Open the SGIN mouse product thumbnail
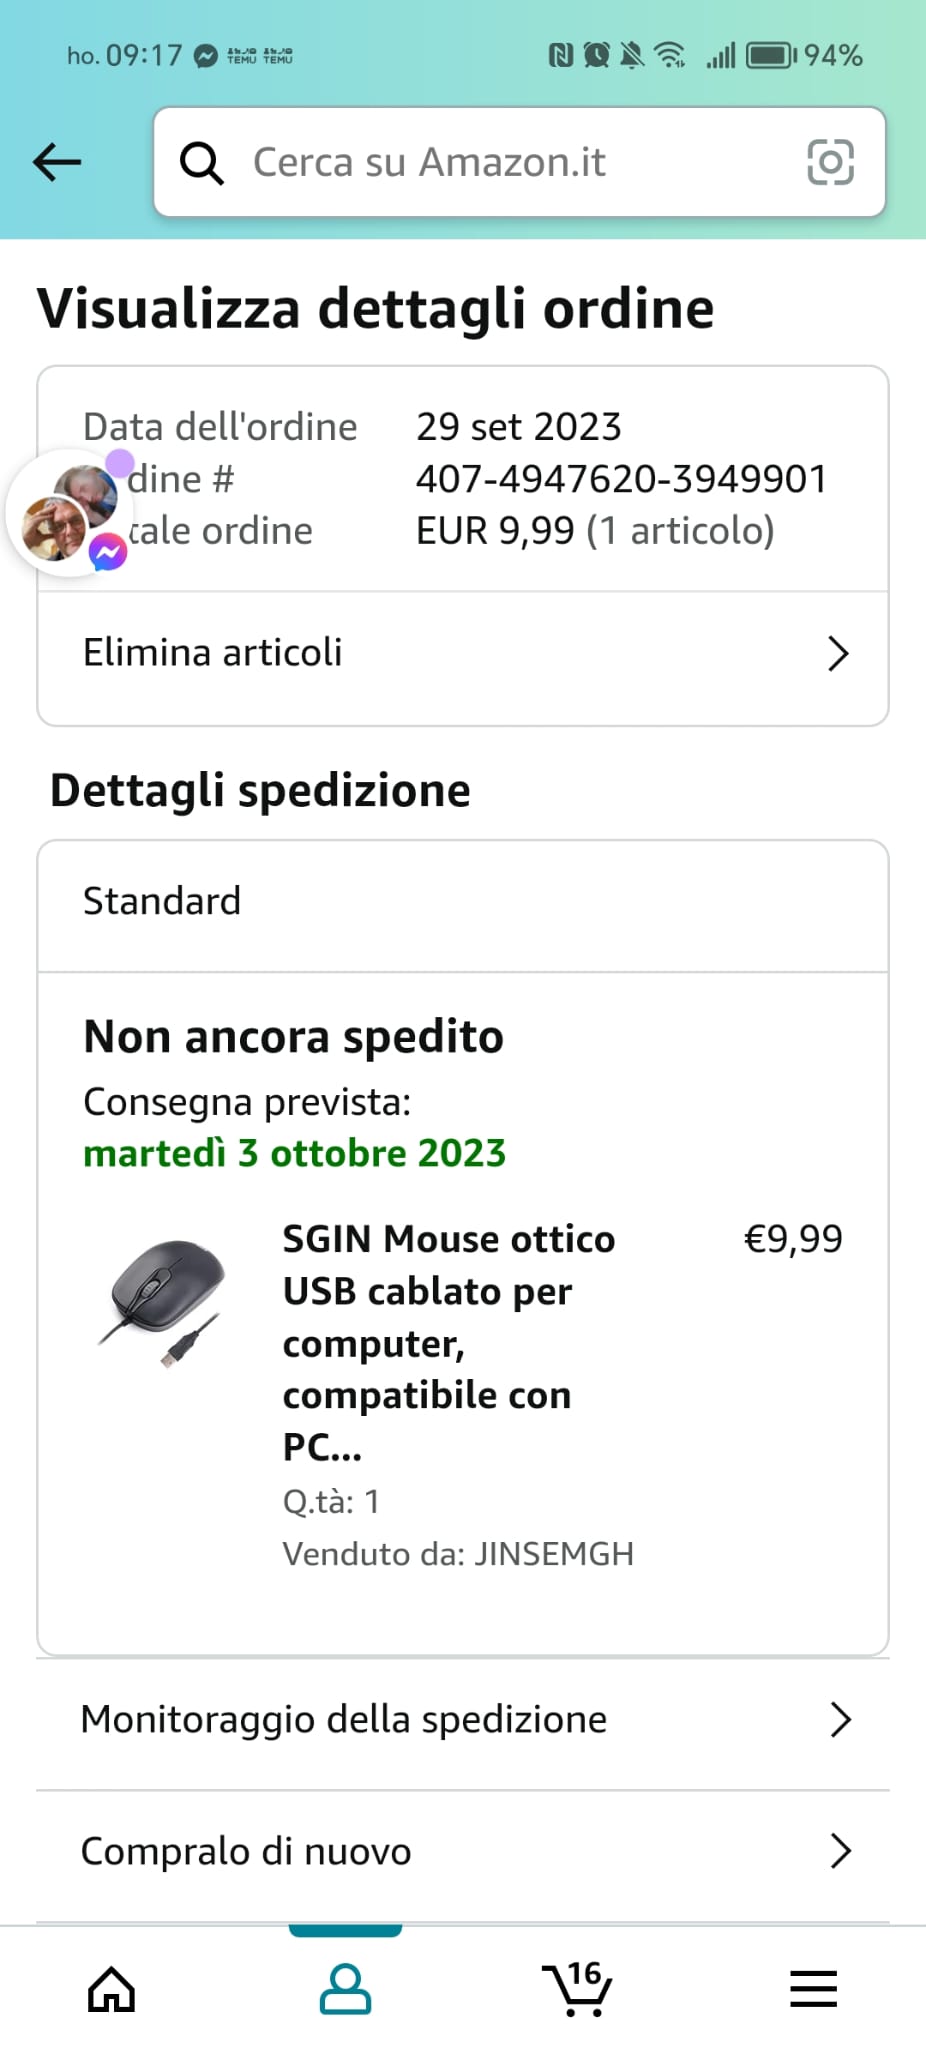The width and height of the screenshot is (926, 2048). pyautogui.click(x=161, y=1302)
